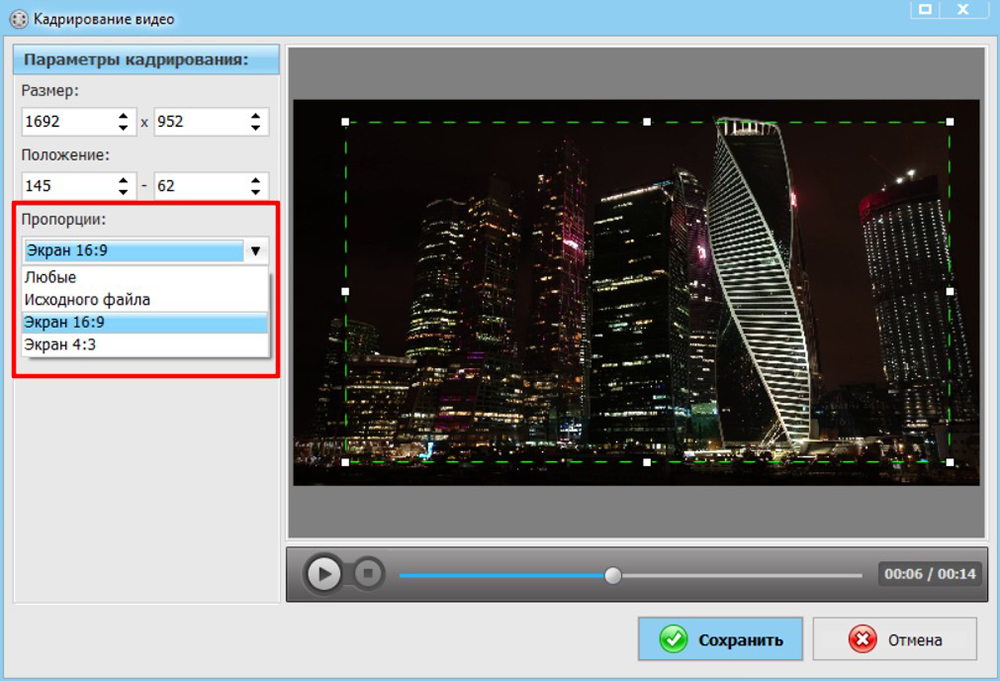Decrease Y position with down arrow
Screen dimensions: 1000x681
255,193
